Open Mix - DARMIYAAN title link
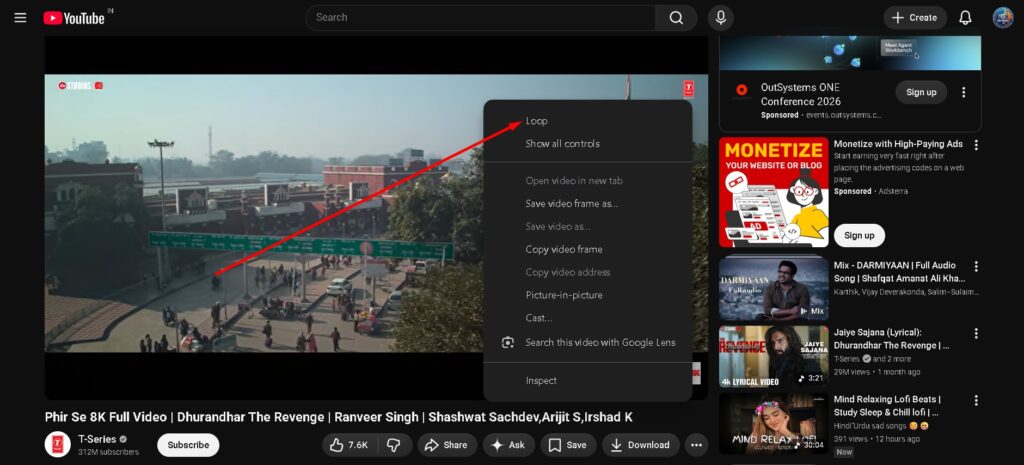This screenshot has width=1024, height=465. tap(899, 272)
